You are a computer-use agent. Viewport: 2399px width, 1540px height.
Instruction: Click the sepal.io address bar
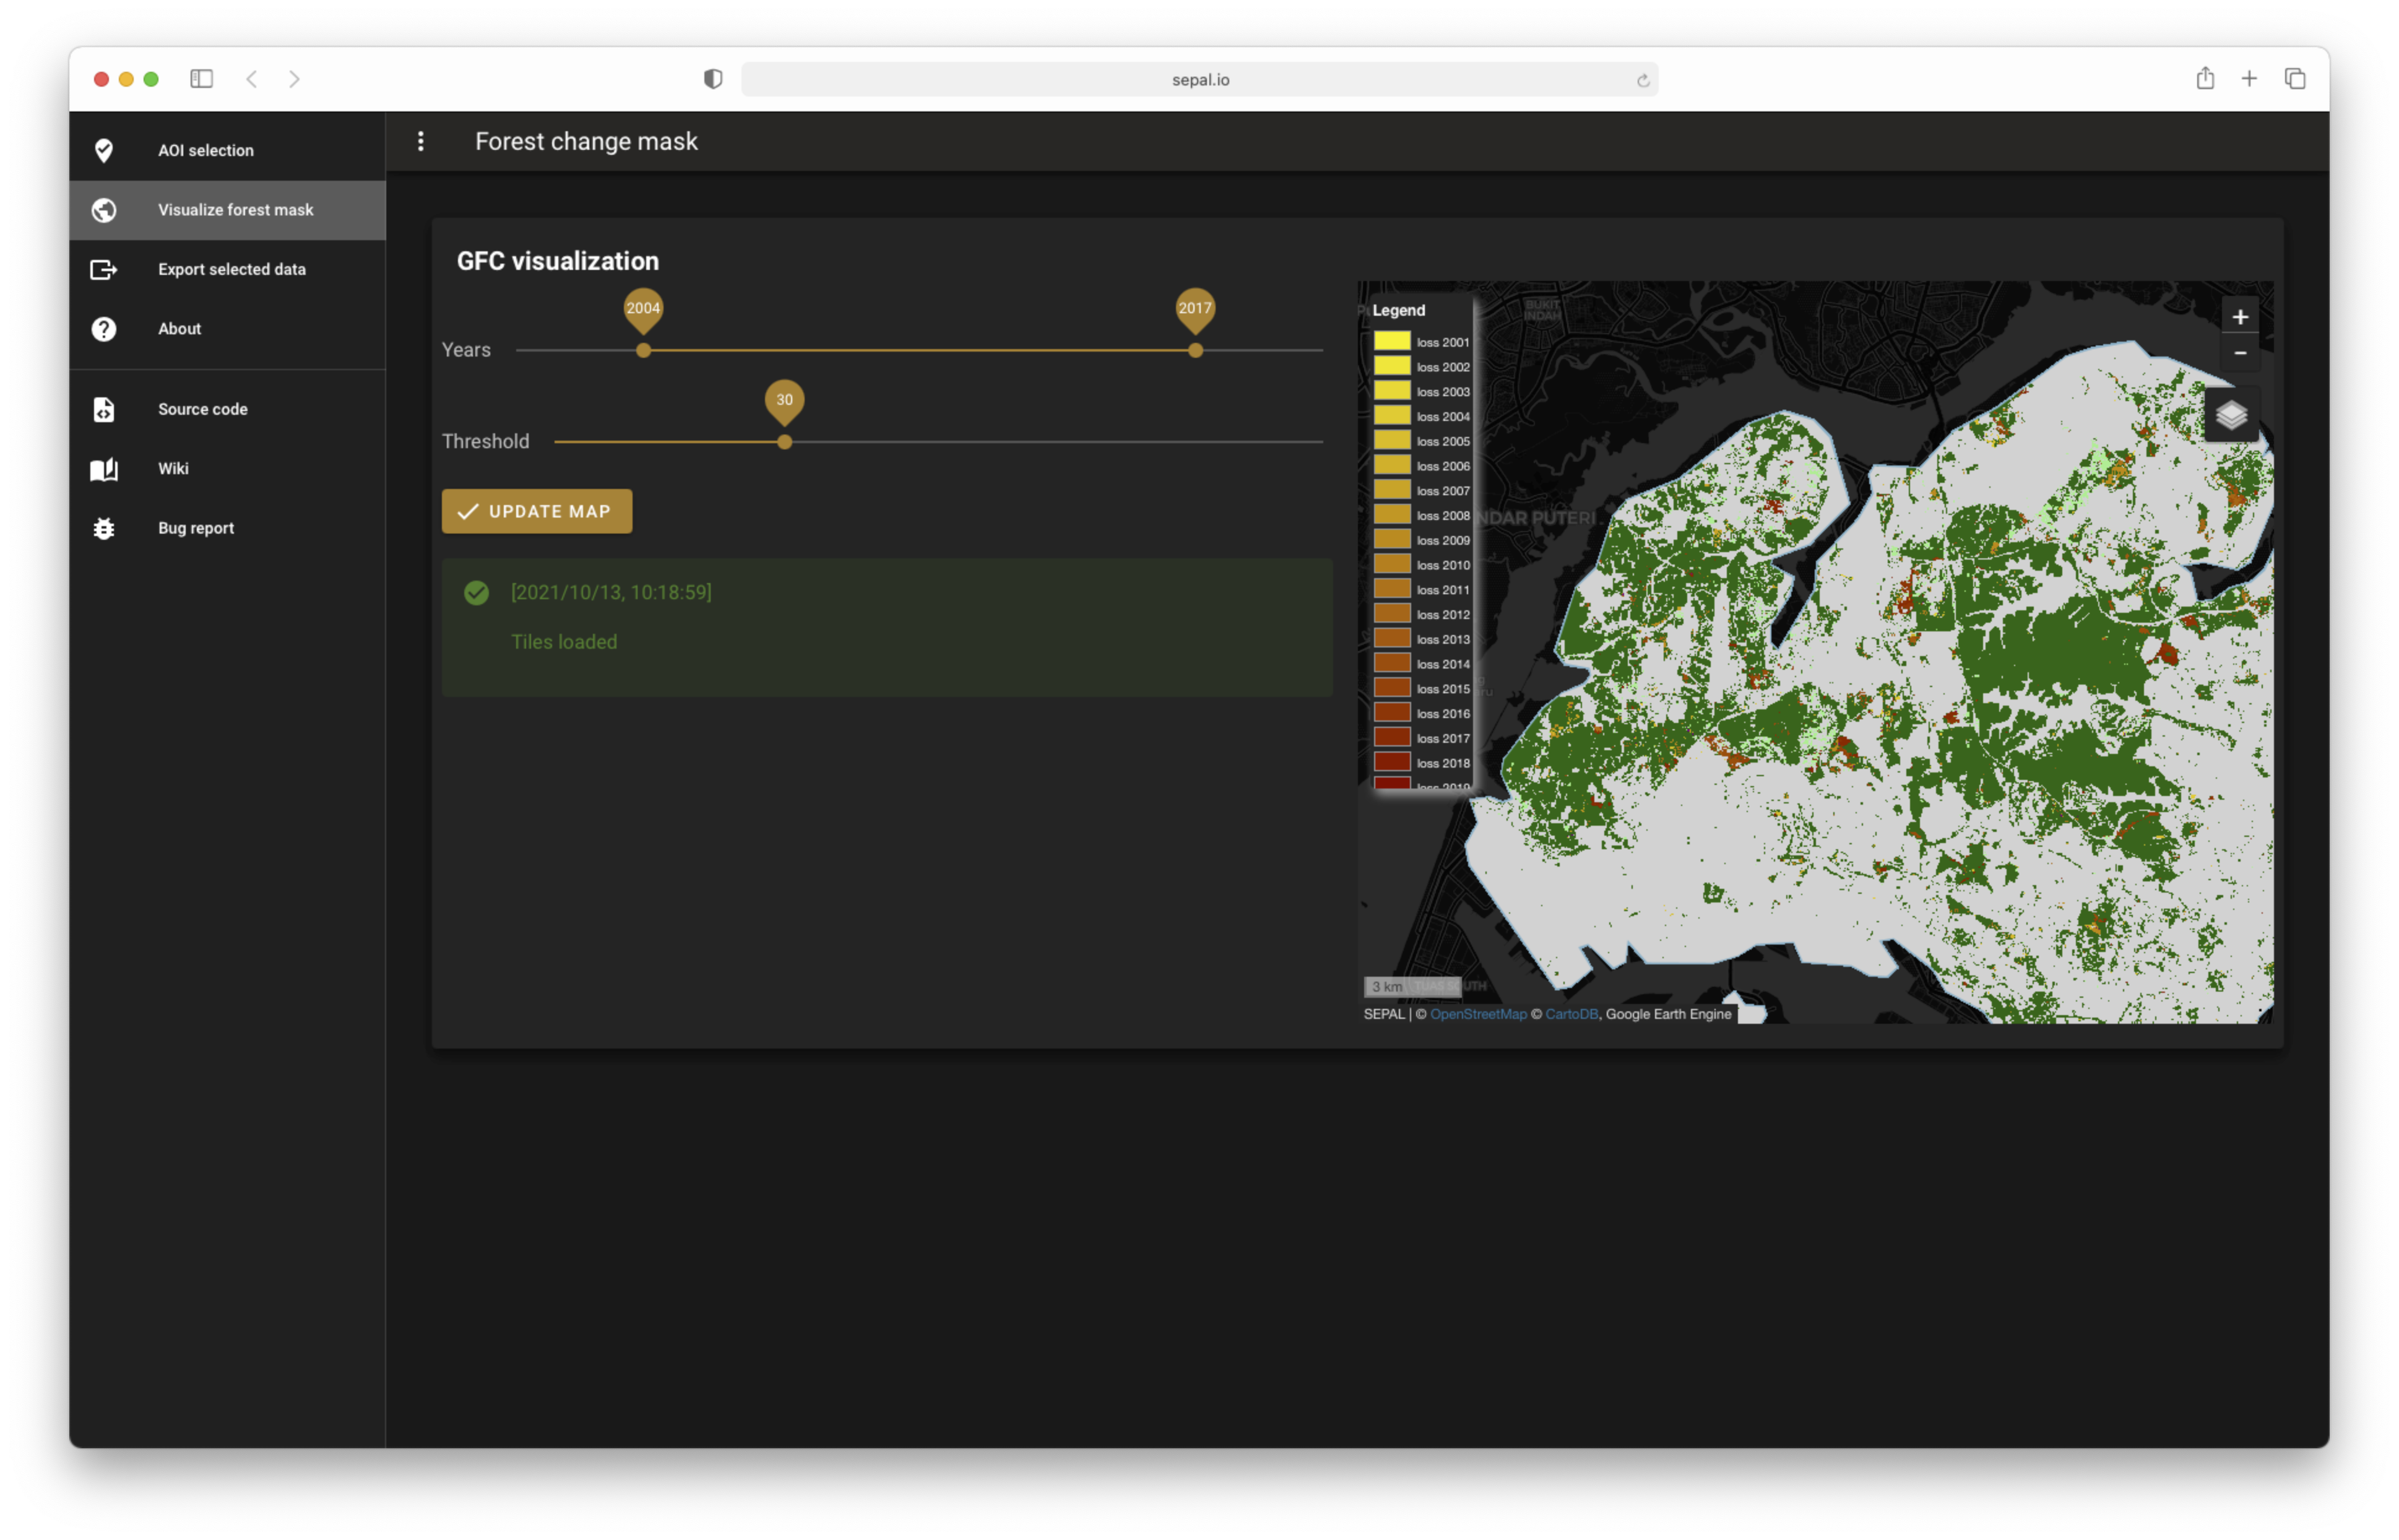tap(1199, 79)
